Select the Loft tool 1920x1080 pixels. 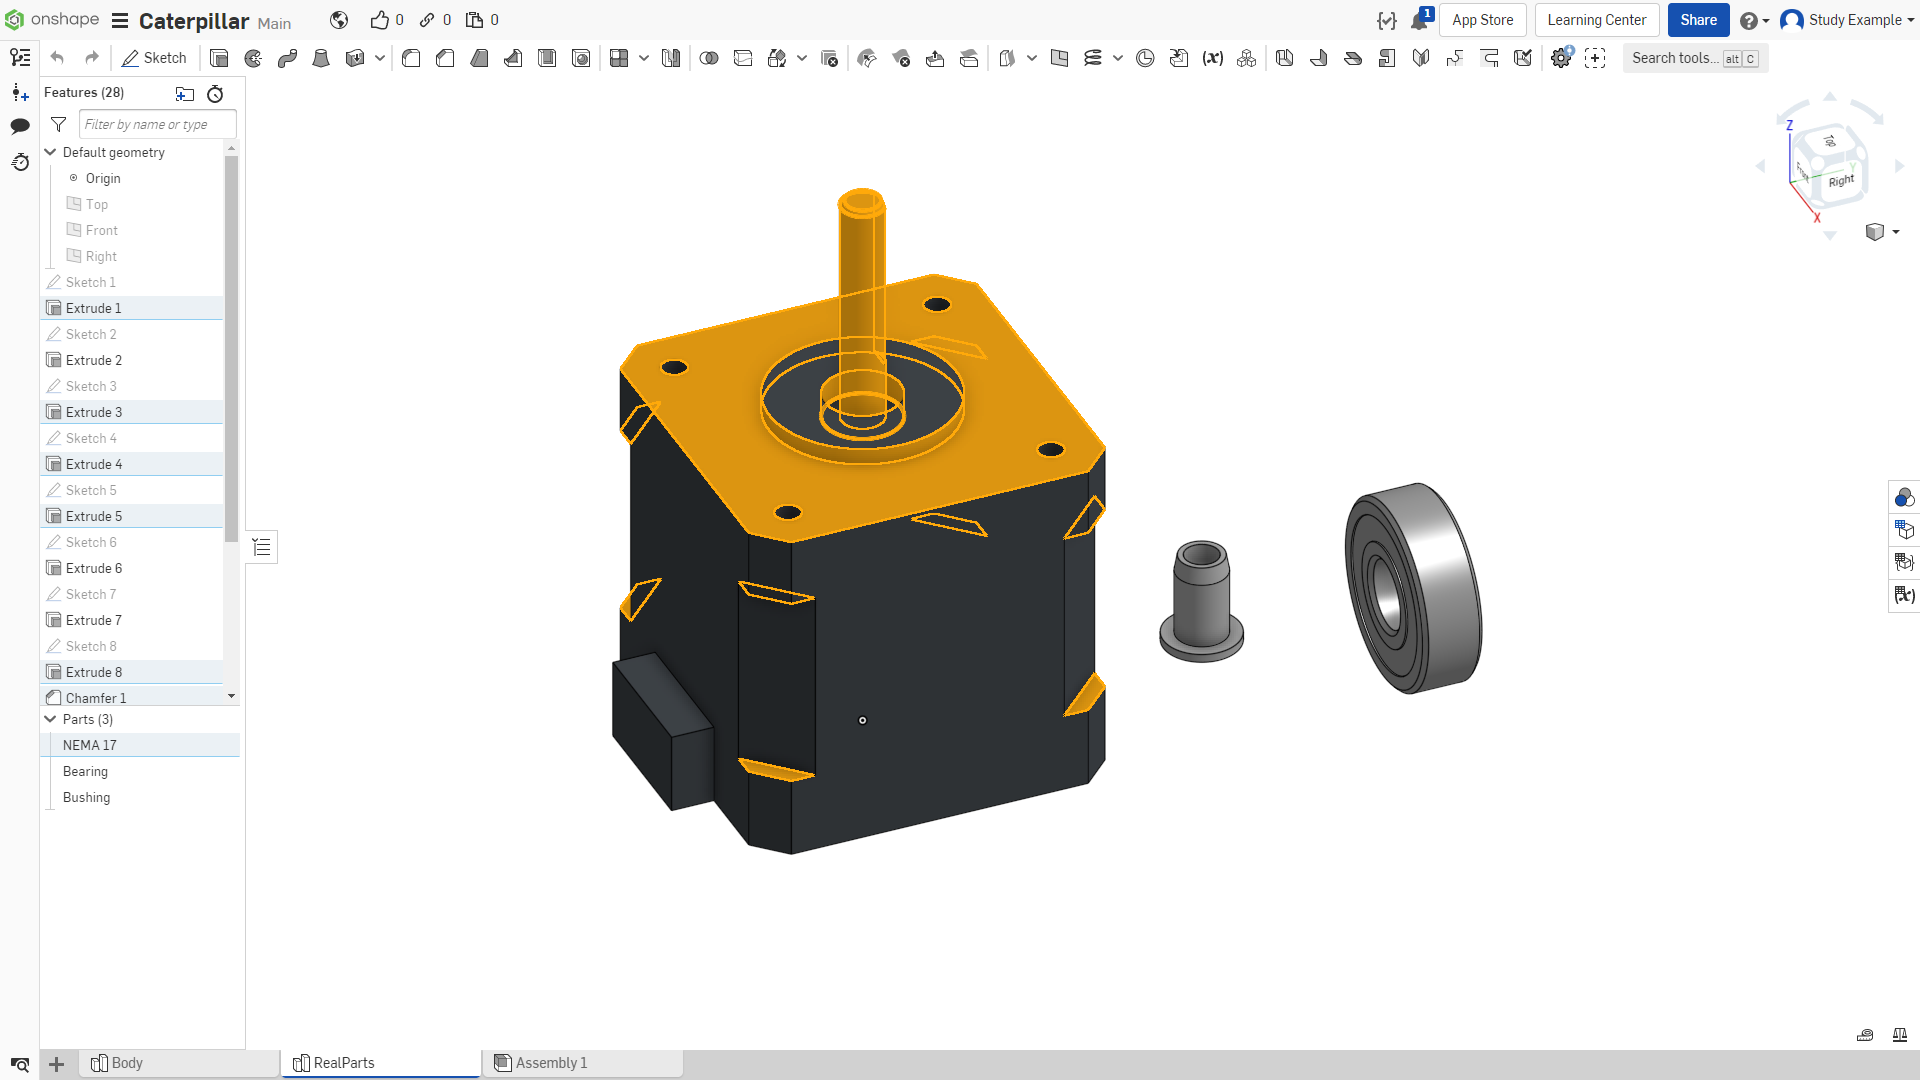click(321, 58)
